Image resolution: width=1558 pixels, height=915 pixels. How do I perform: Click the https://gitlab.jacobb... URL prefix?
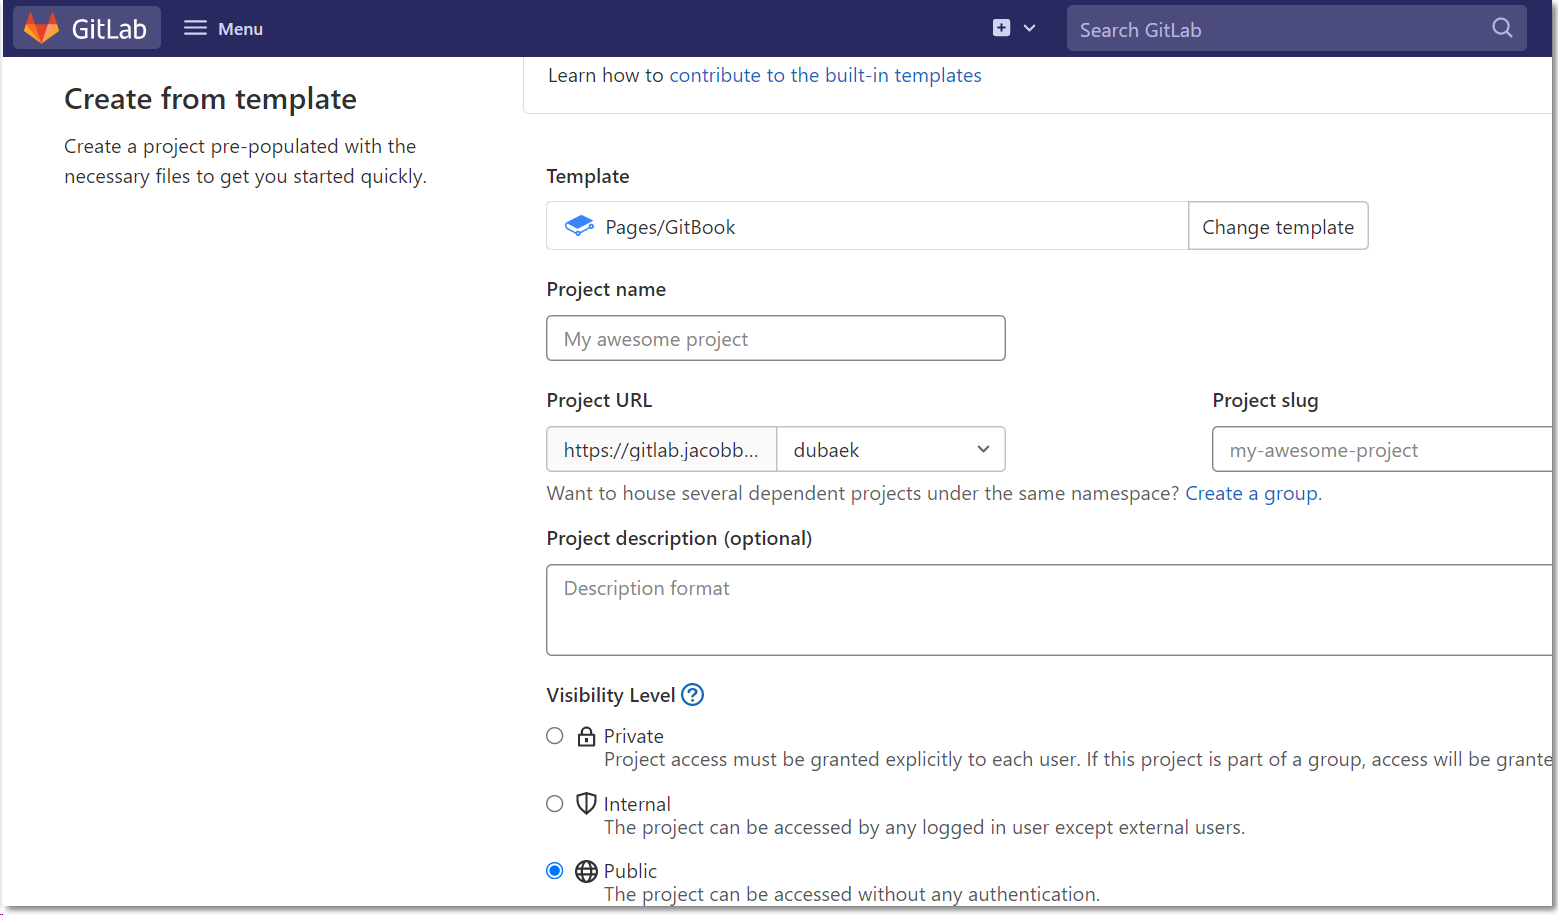pyautogui.click(x=661, y=449)
